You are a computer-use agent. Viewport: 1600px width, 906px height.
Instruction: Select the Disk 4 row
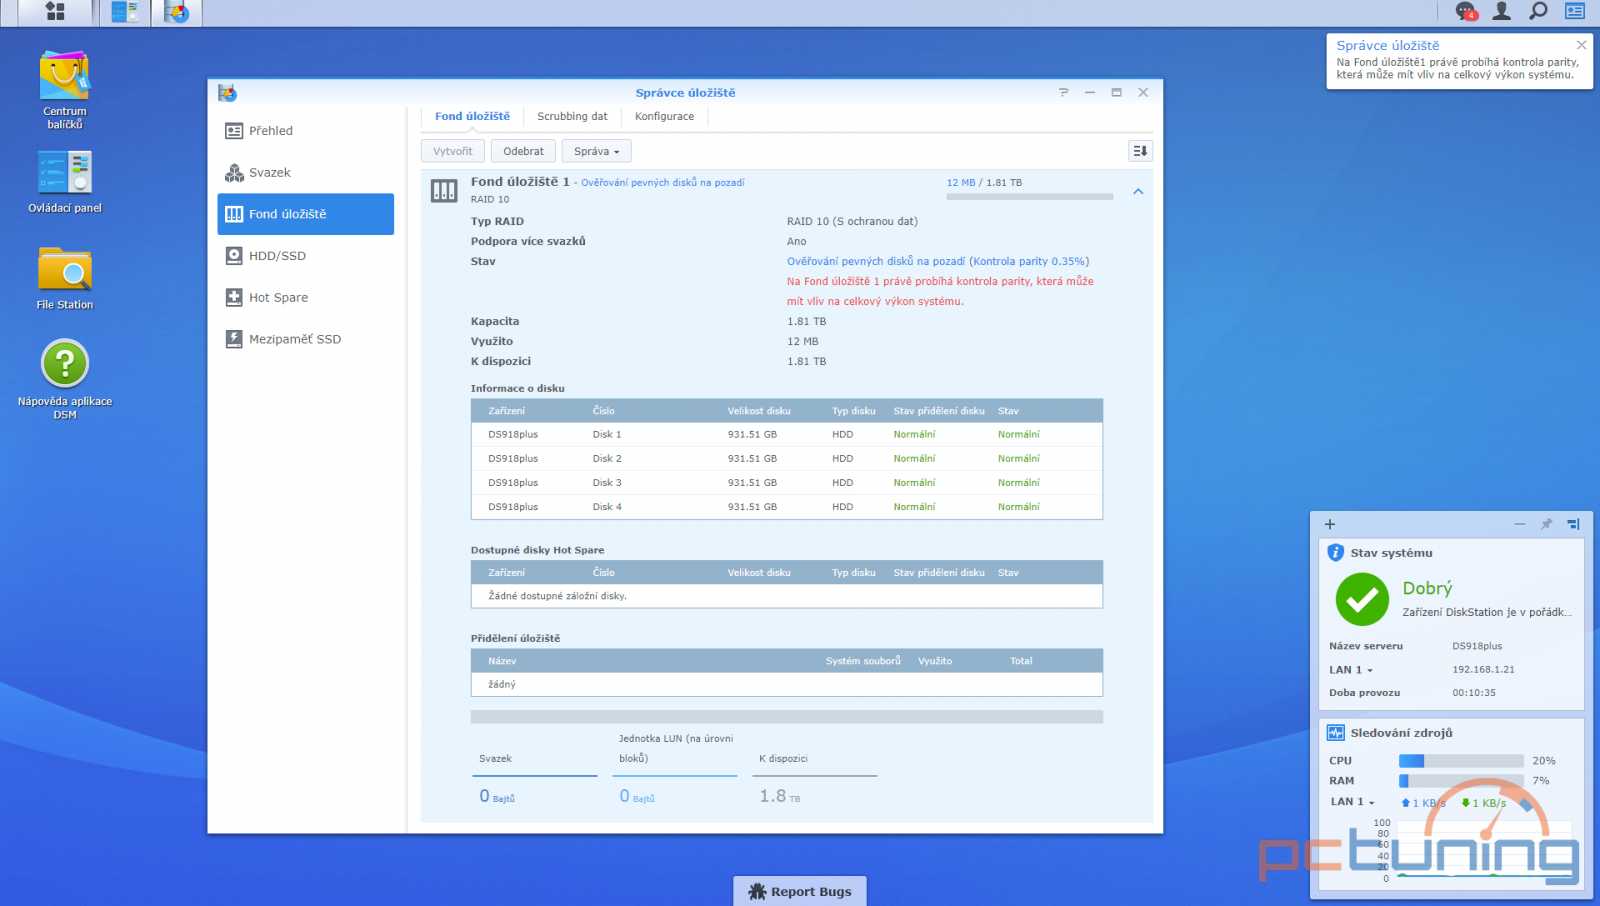coord(787,507)
